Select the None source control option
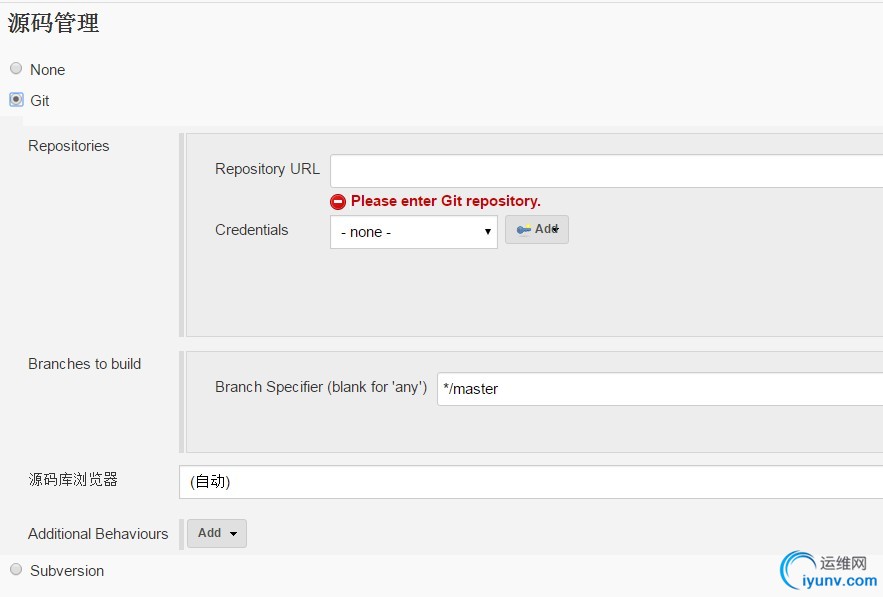 coord(16,68)
